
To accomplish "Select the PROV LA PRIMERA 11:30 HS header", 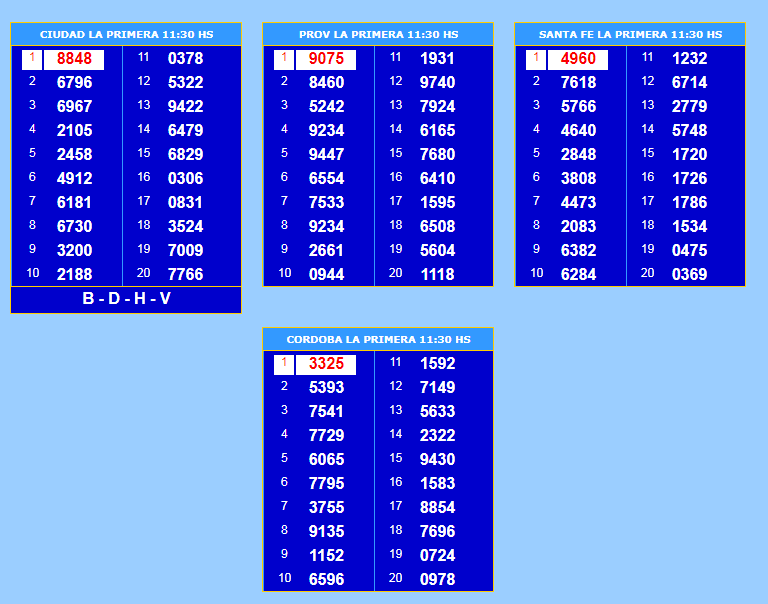I will 378,34.
